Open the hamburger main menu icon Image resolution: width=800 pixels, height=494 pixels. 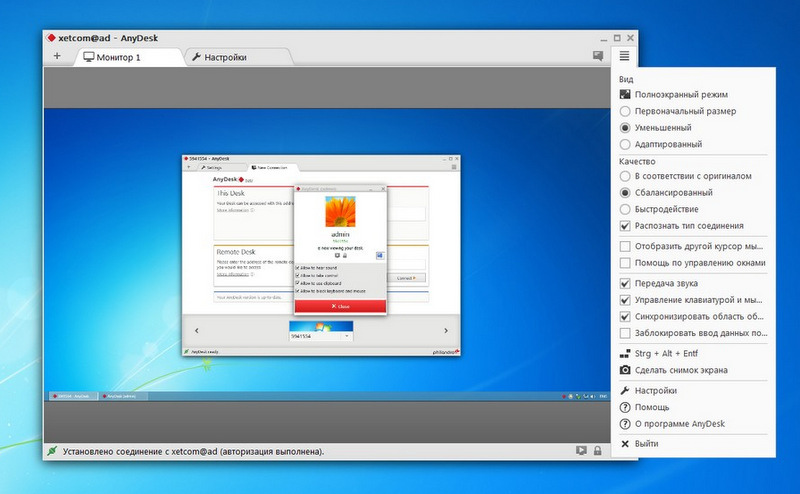[624, 56]
